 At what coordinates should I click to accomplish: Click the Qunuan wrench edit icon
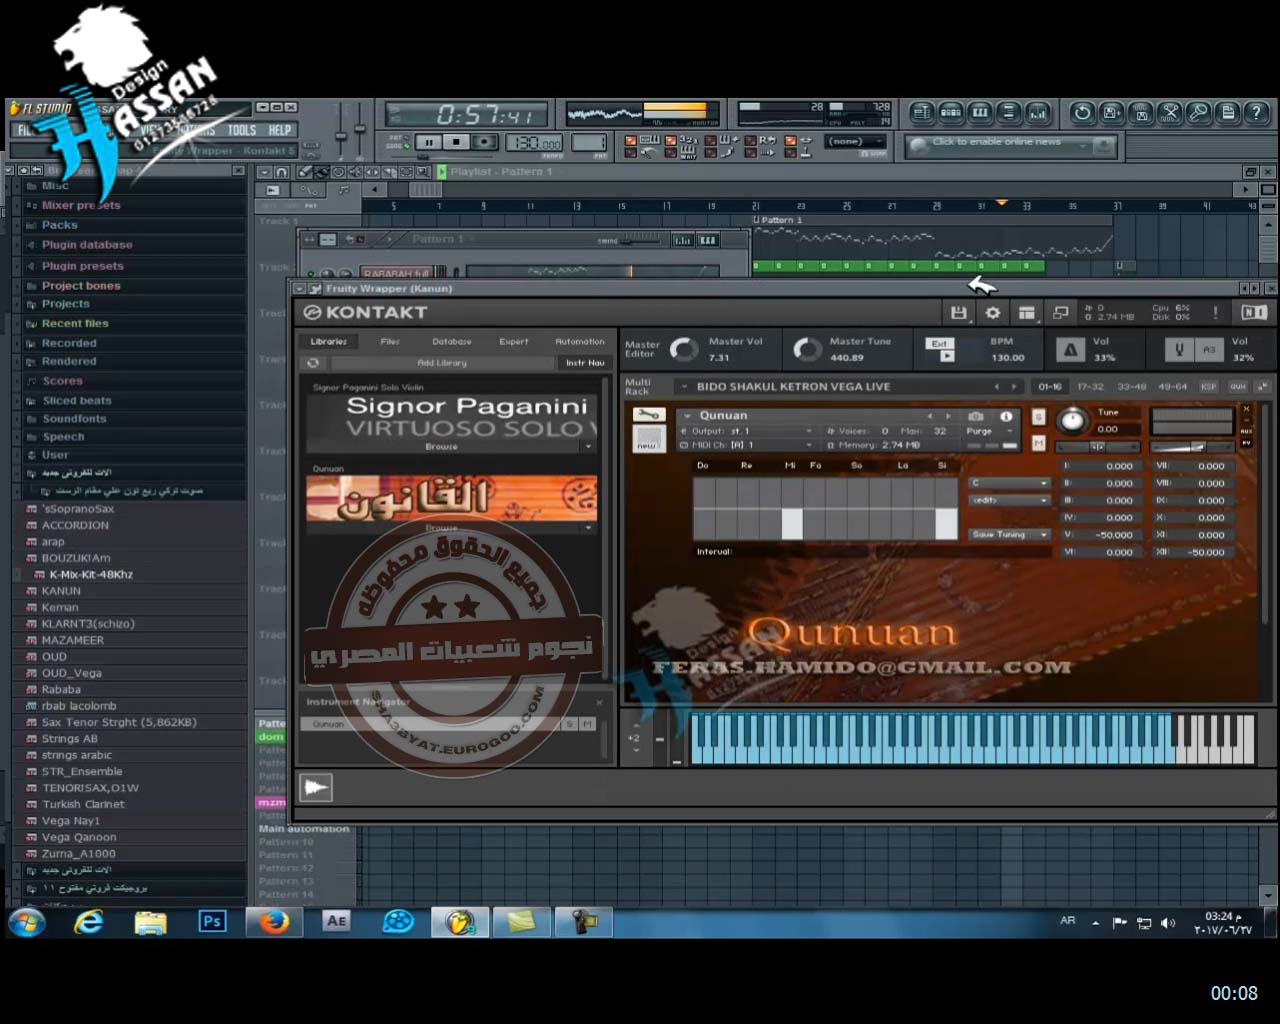point(647,415)
